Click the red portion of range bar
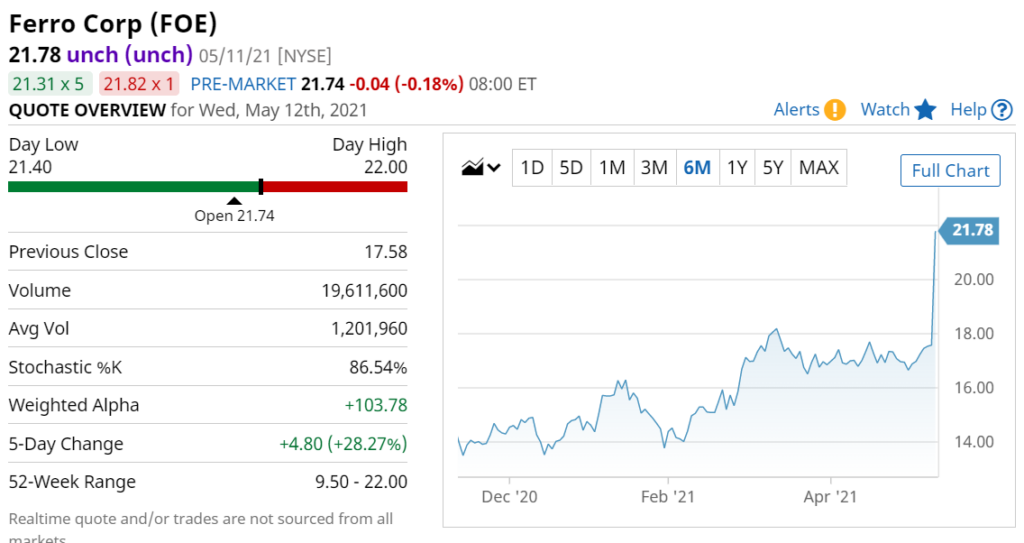This screenshot has width=1024, height=543. 335,187
